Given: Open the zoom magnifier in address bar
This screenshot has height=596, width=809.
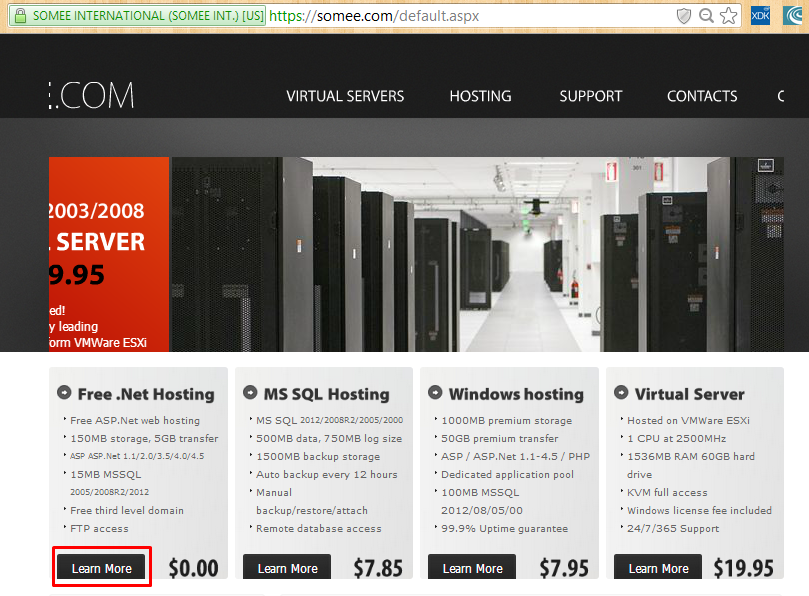Looking at the screenshot, I should pyautogui.click(x=706, y=16).
